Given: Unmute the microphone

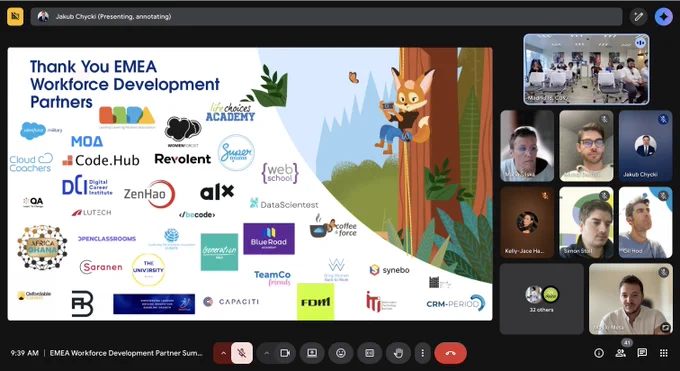Looking at the screenshot, I should tap(242, 353).
